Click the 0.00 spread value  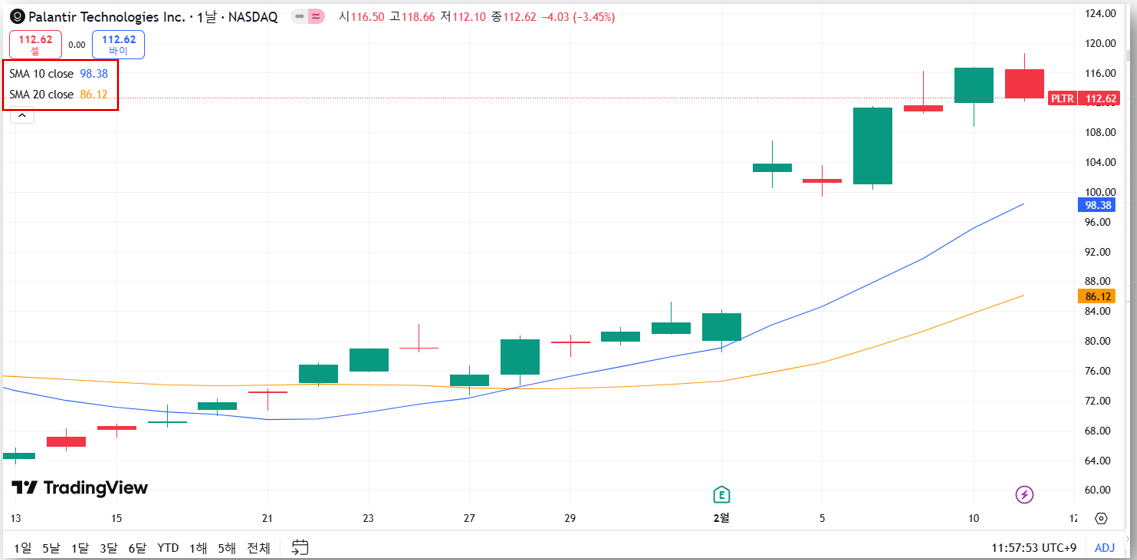77,44
